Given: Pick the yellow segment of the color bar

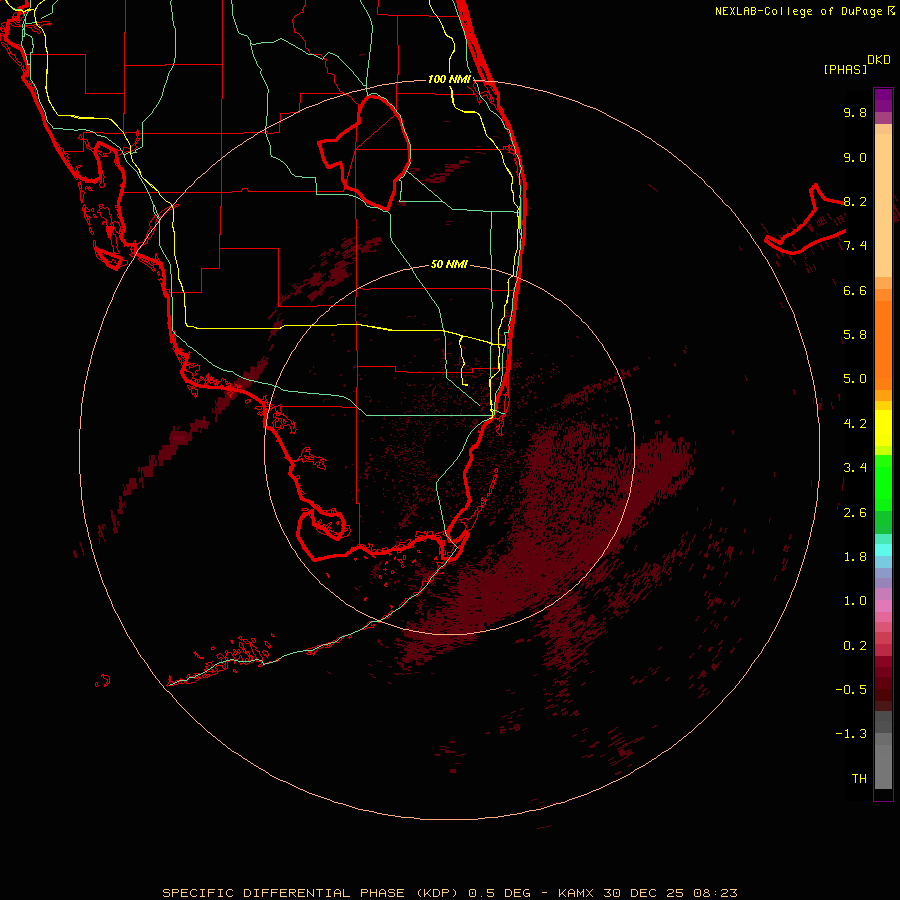Looking at the screenshot, I should click(x=883, y=428).
